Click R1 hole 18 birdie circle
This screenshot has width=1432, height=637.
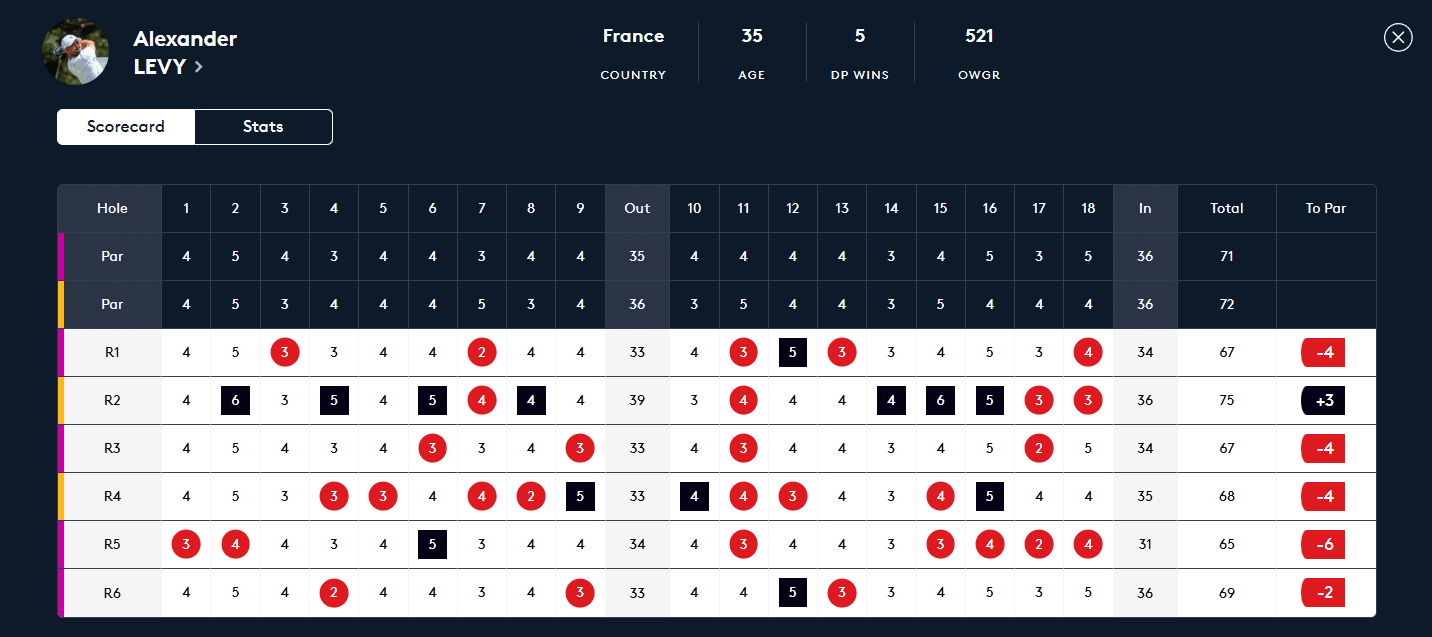click(1088, 352)
